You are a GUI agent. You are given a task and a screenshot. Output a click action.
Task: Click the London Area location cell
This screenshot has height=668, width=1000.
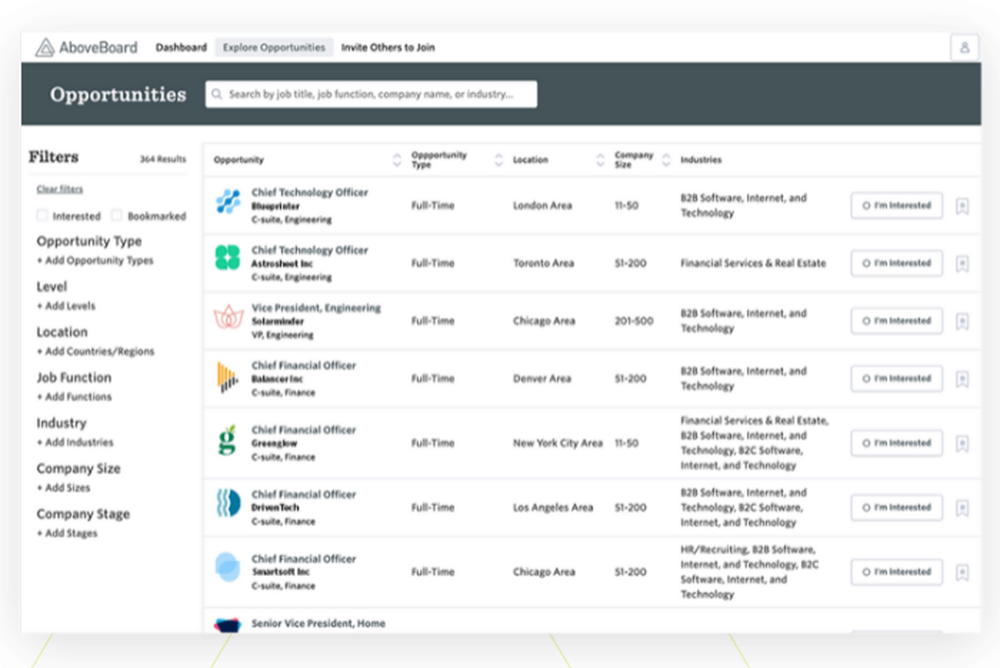tap(542, 205)
